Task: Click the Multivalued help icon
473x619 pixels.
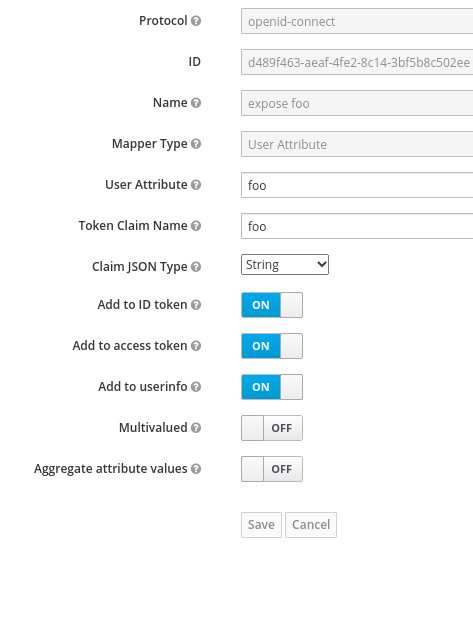Action: (196, 428)
